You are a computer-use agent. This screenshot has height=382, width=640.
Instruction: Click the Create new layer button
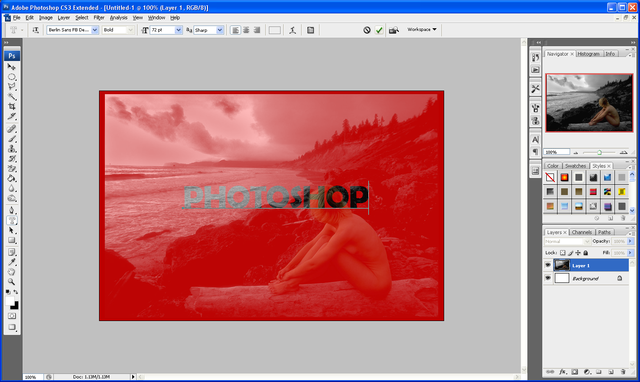(x=611, y=372)
